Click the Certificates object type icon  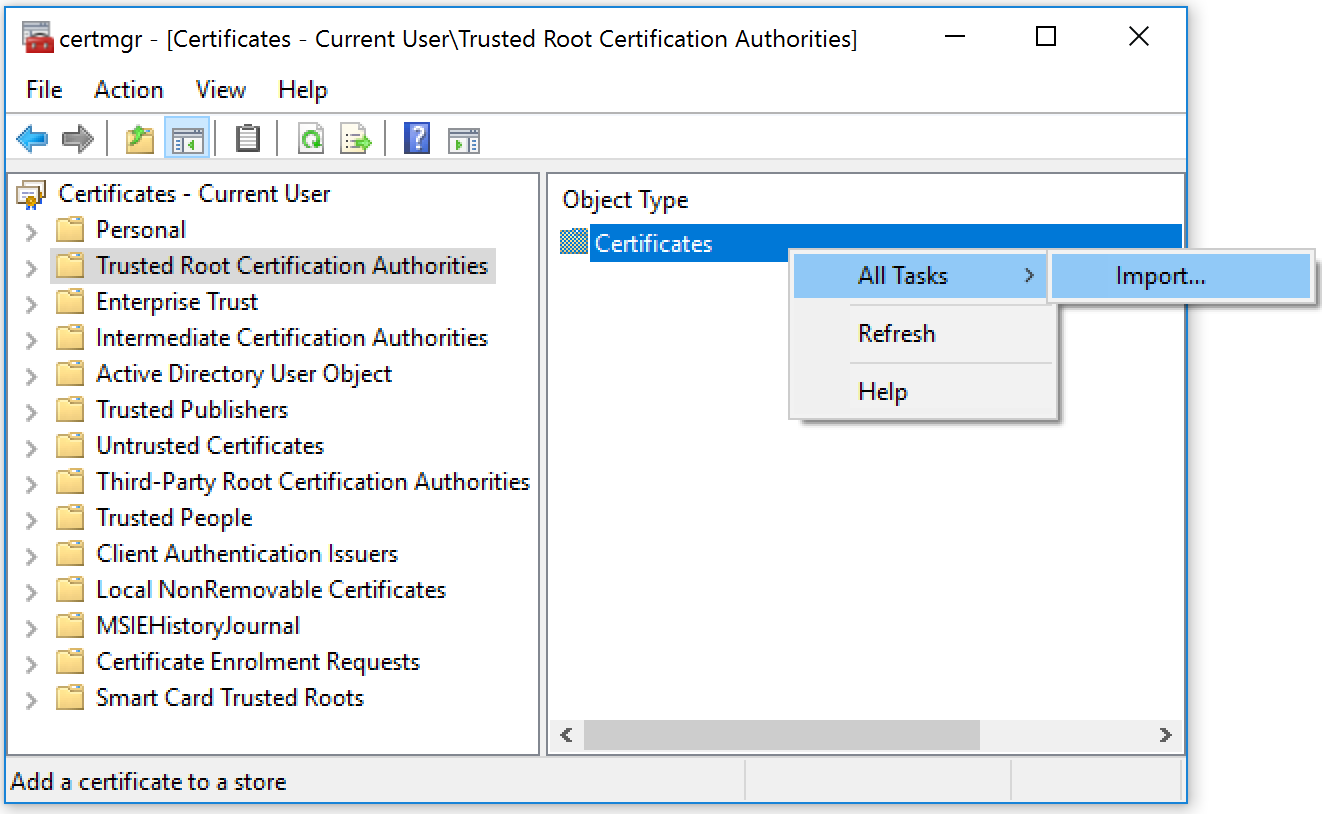574,242
